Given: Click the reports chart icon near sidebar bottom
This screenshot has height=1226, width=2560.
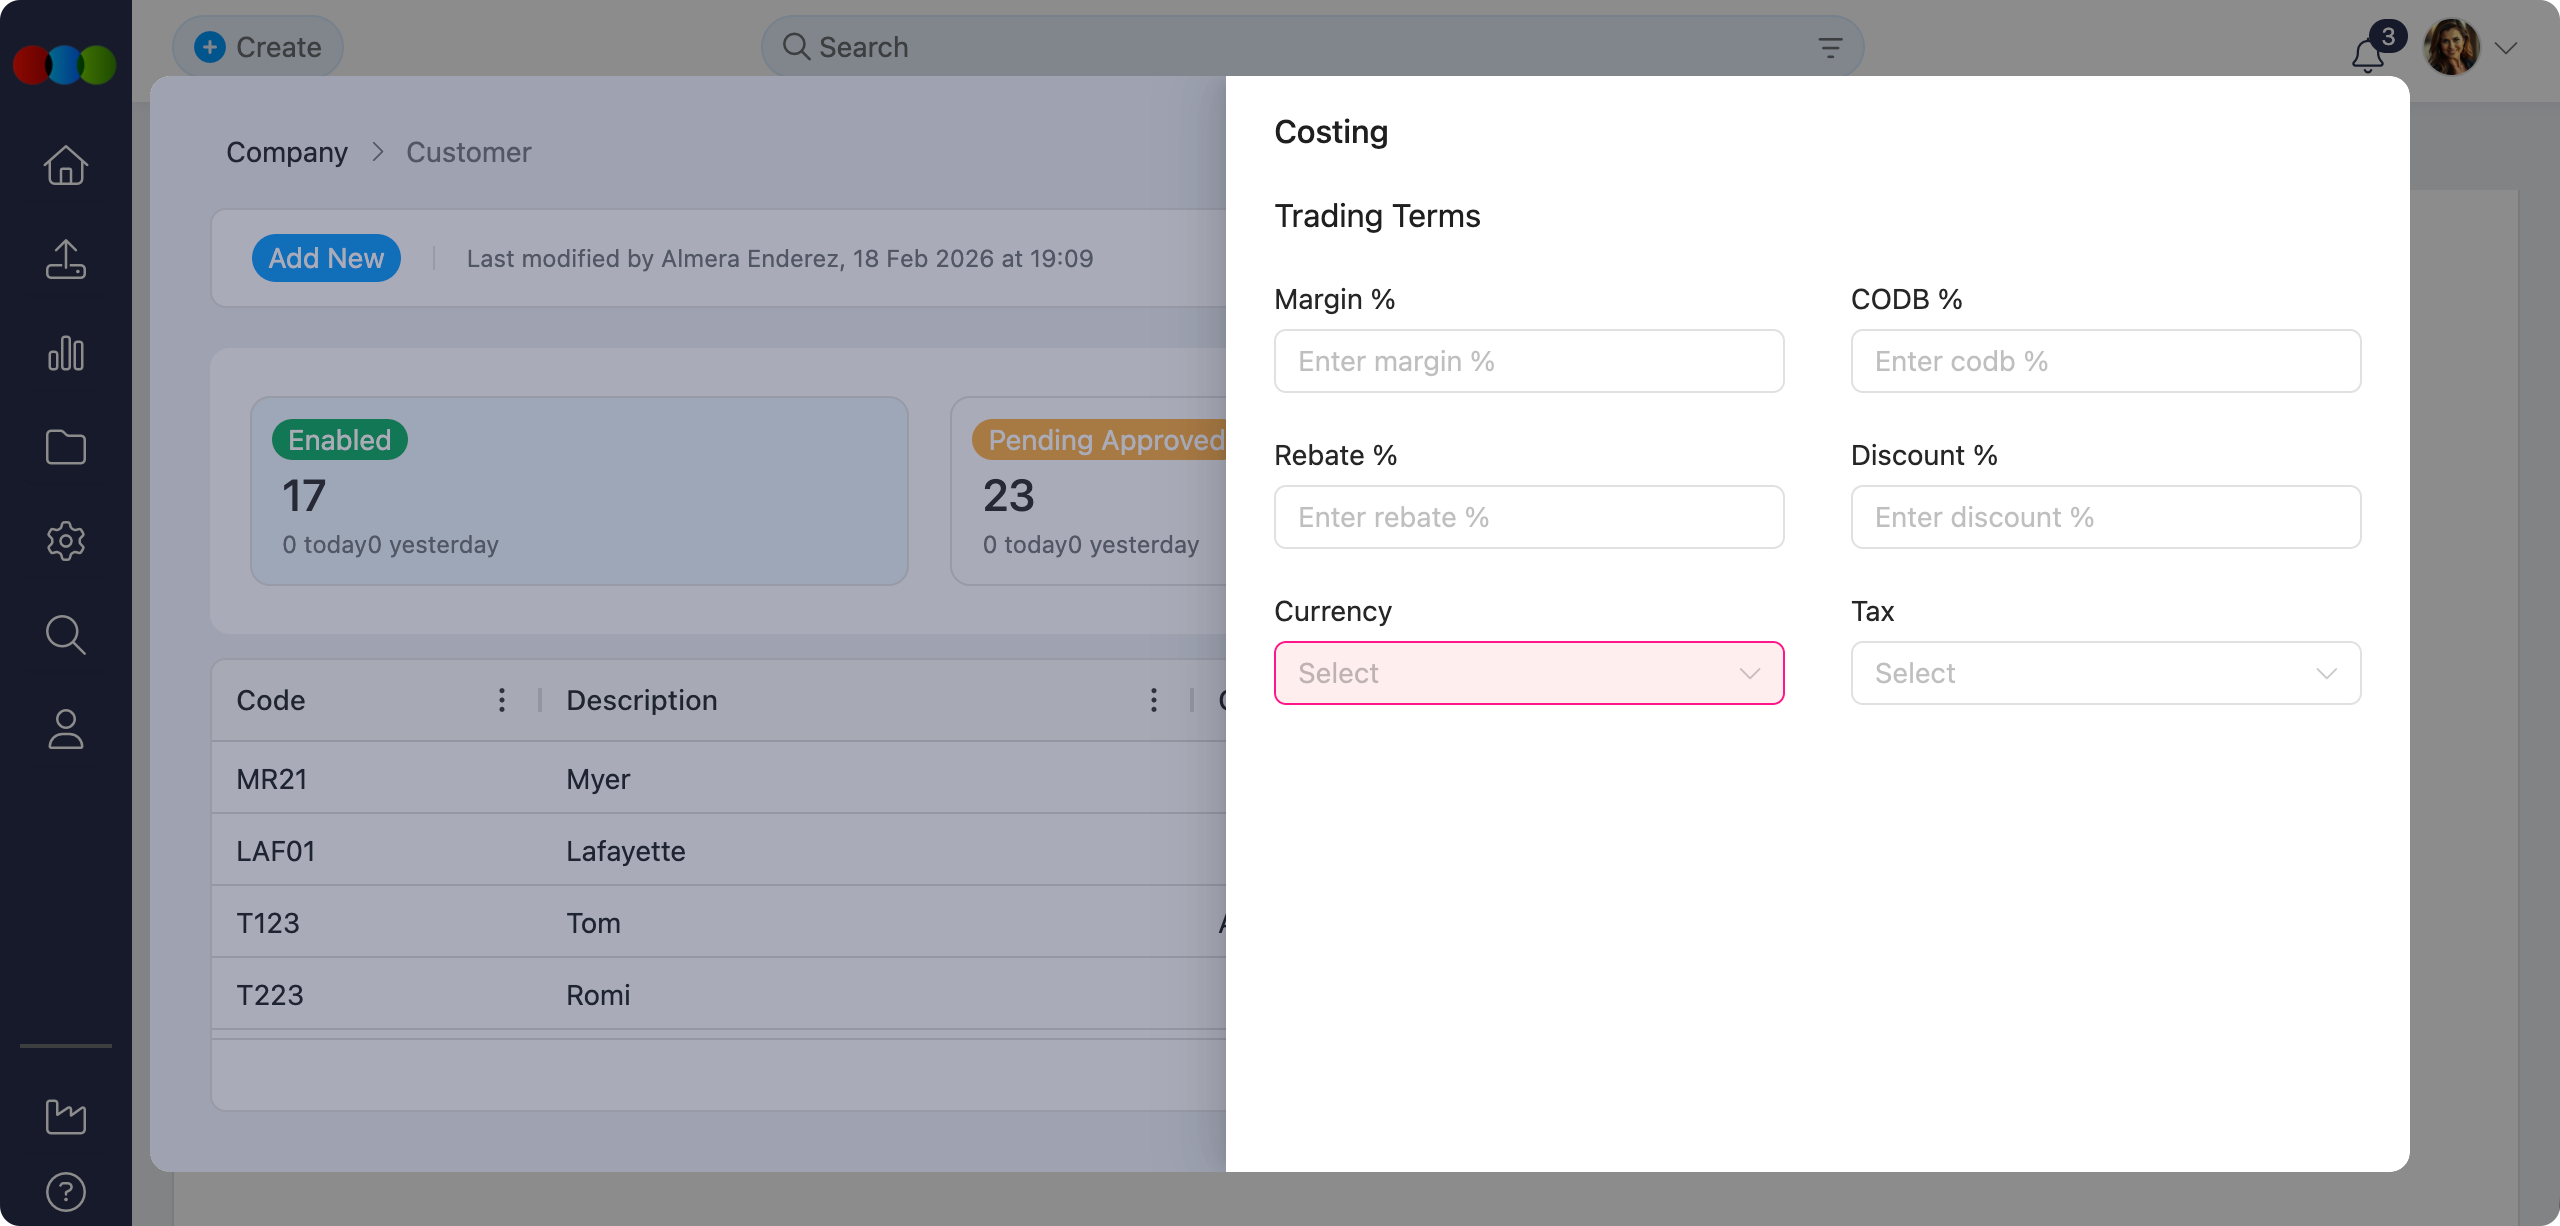Looking at the screenshot, I should pyautogui.click(x=65, y=1117).
